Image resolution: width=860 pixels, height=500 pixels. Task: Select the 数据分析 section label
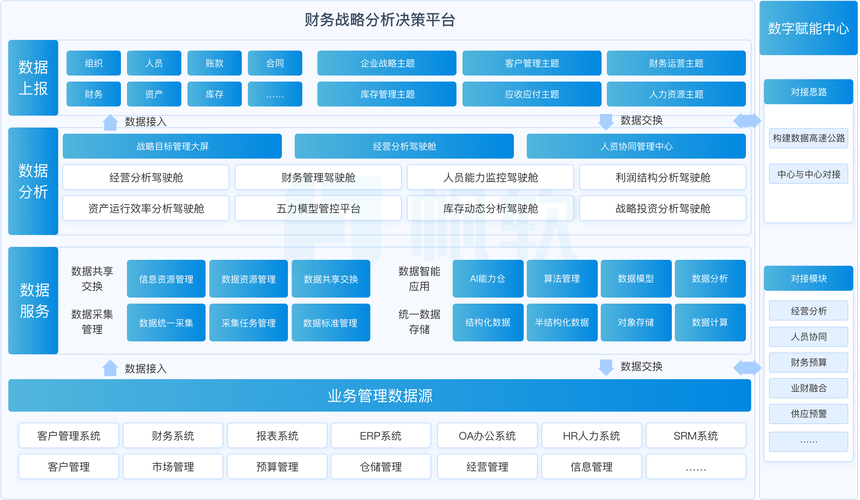click(x=33, y=181)
